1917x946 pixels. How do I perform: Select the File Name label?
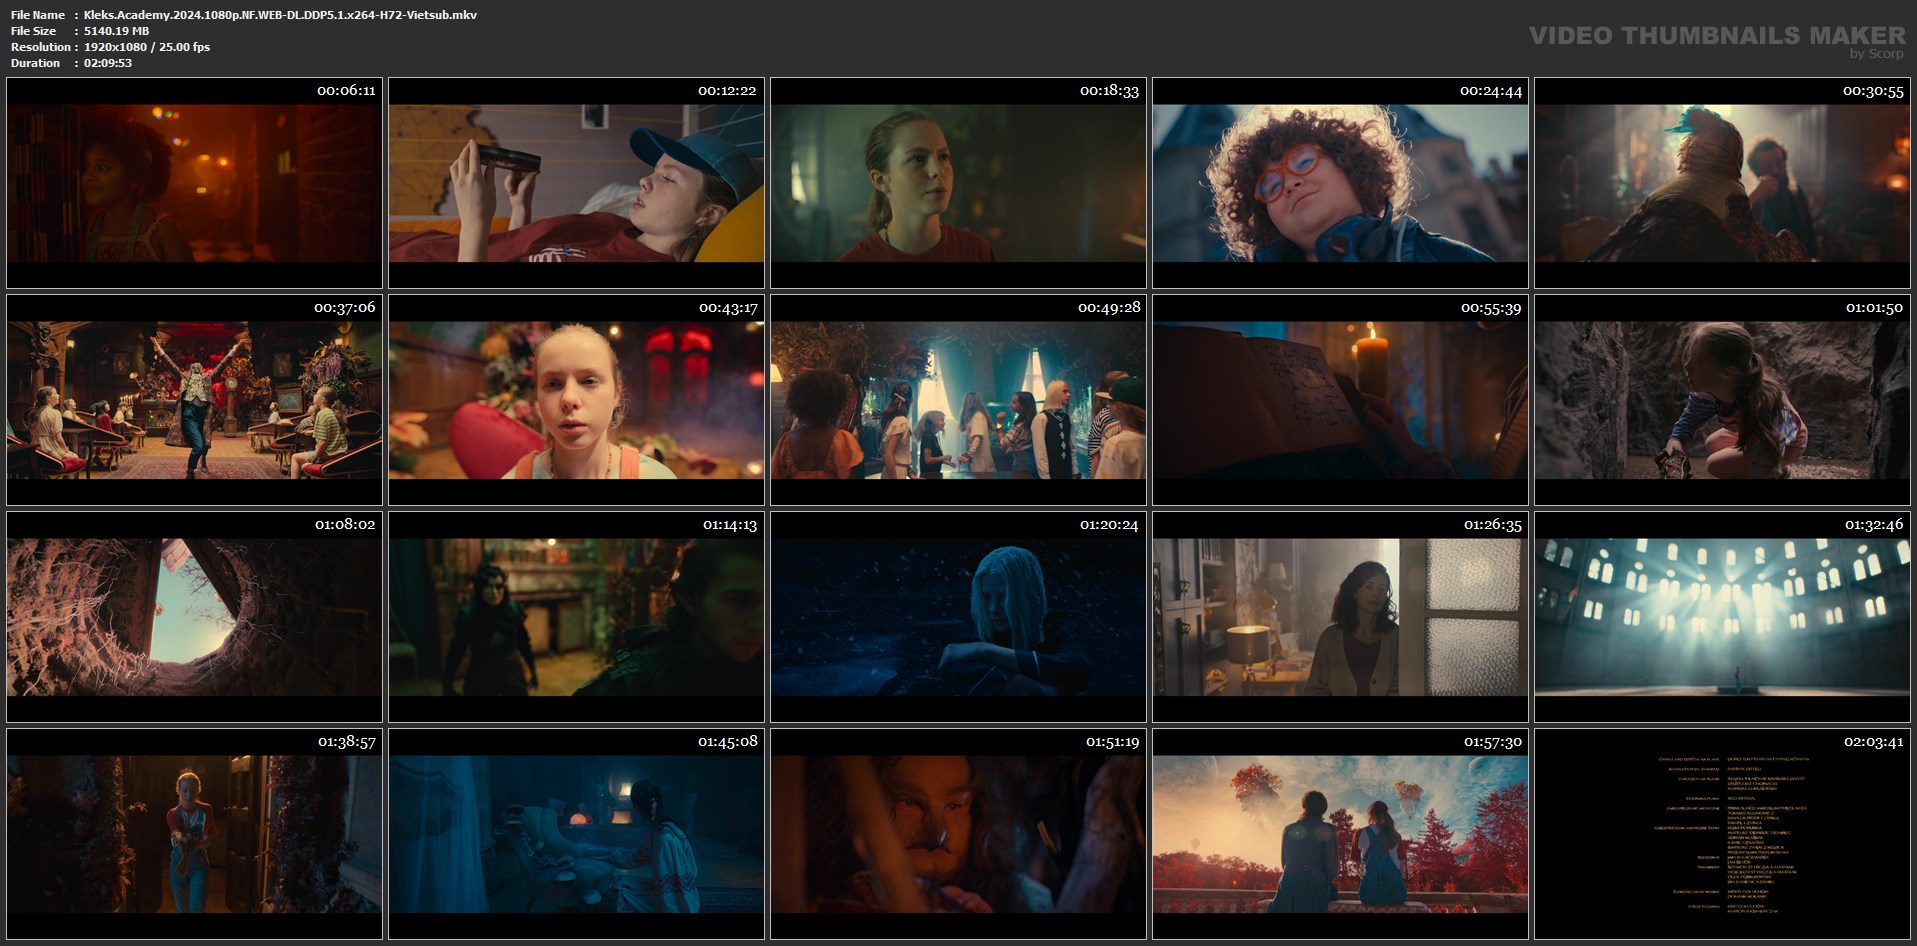[38, 15]
